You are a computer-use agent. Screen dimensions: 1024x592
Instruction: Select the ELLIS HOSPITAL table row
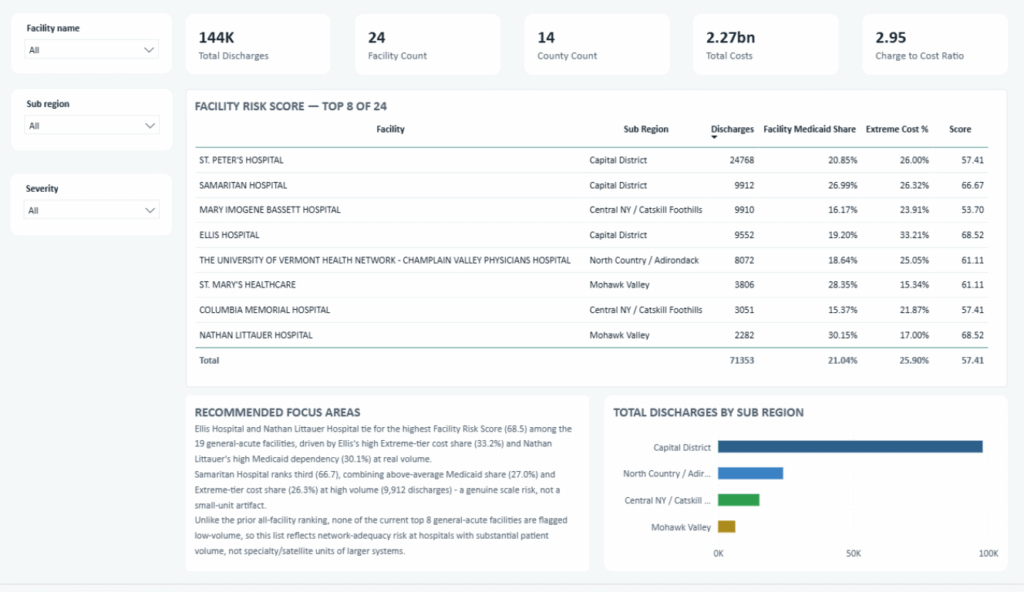tap(591, 235)
